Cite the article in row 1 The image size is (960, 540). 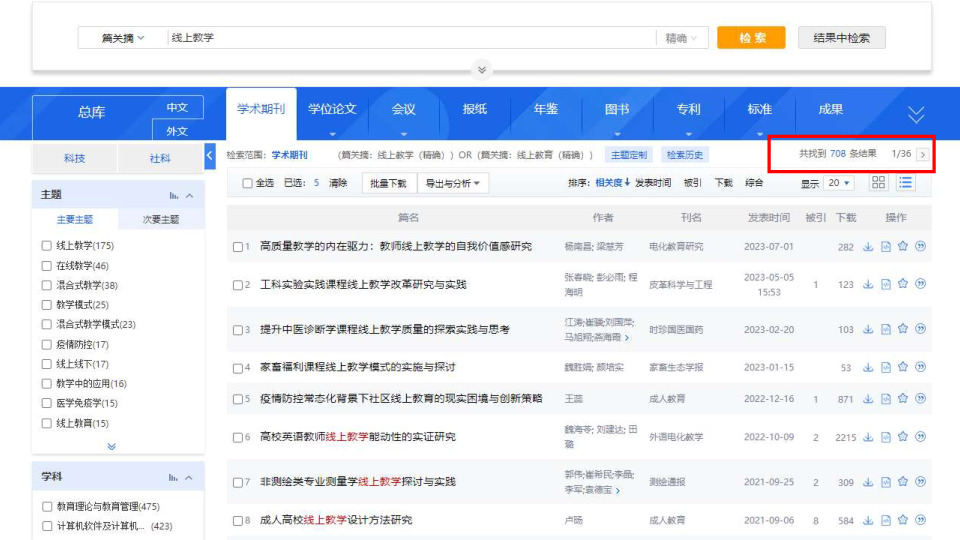920,246
